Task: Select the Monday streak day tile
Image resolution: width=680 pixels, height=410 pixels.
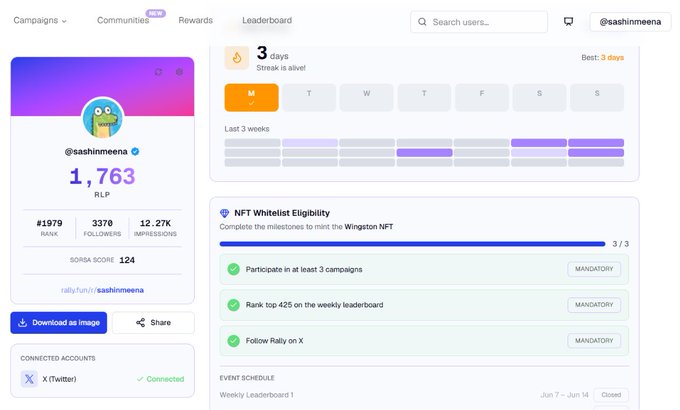Action: click(x=252, y=98)
